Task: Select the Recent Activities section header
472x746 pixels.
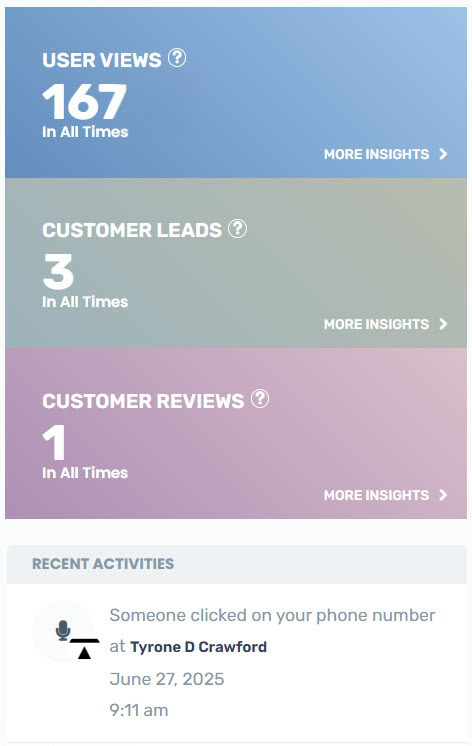Action: [103, 564]
